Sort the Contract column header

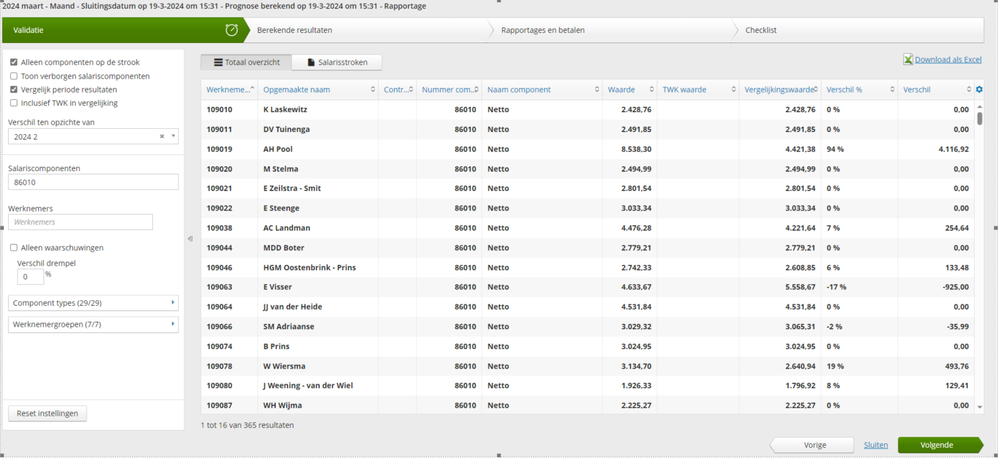397,90
